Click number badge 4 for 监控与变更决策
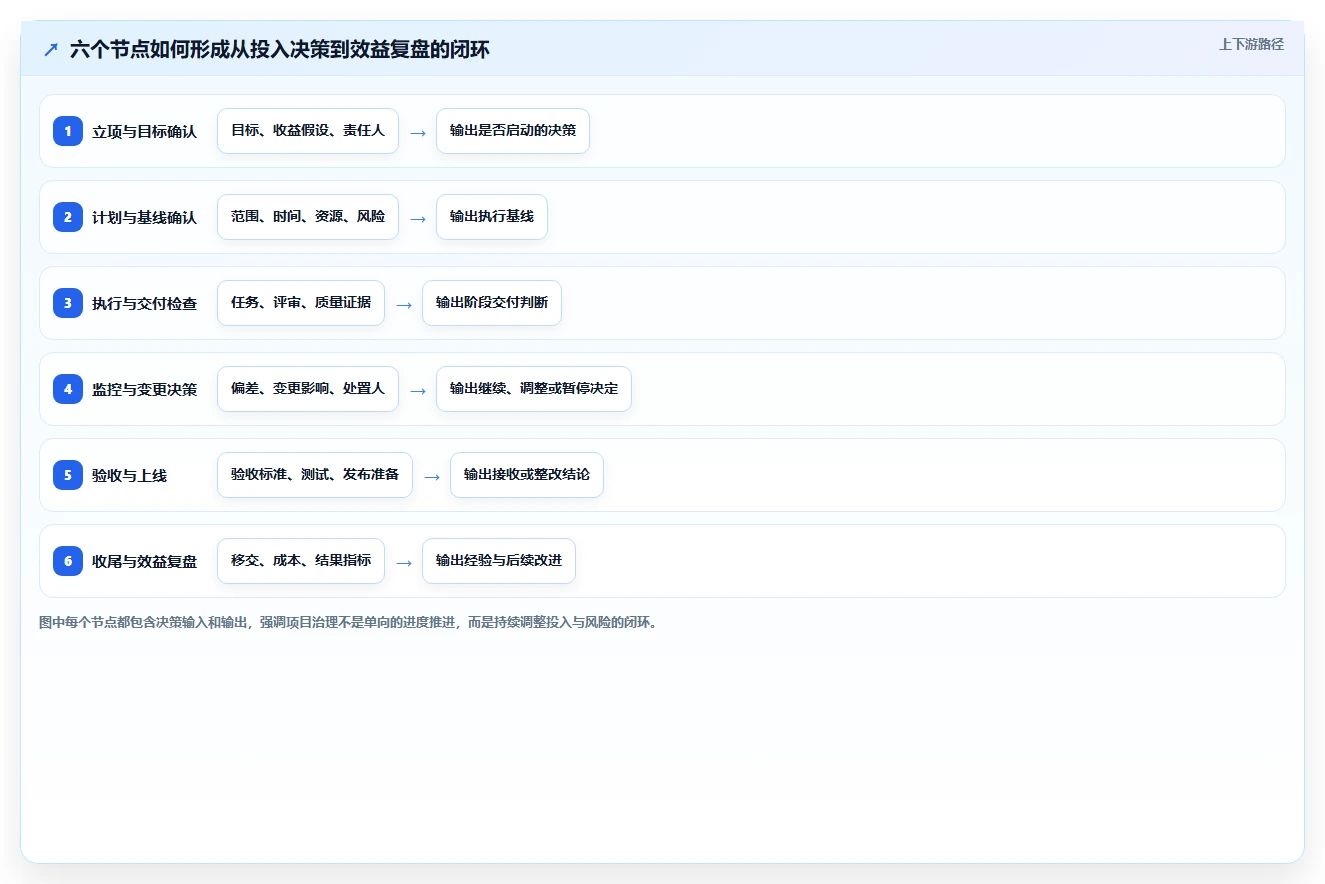 pyautogui.click(x=68, y=389)
